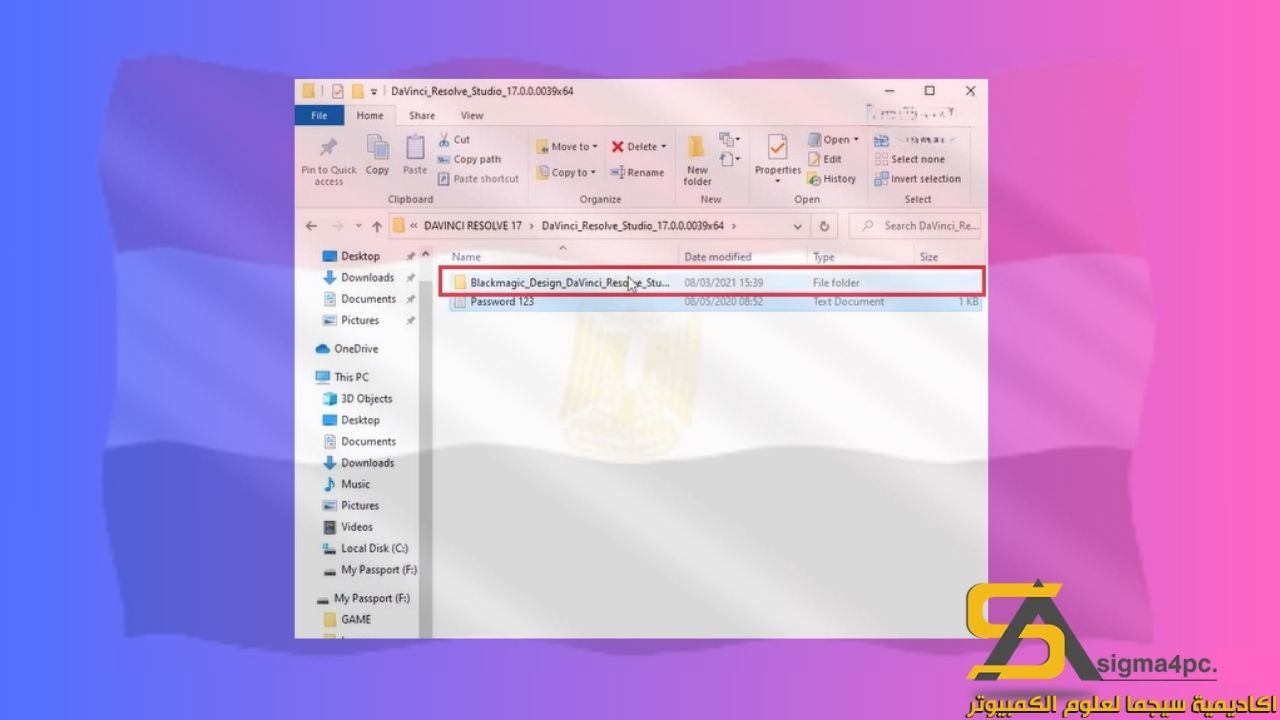Image resolution: width=1280 pixels, height=720 pixels.
Task: Open Desktop under This PC
Action: [351, 420]
